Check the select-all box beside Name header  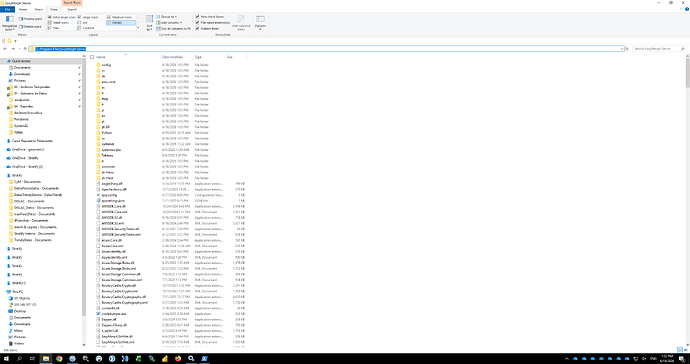pyautogui.click(x=92, y=57)
